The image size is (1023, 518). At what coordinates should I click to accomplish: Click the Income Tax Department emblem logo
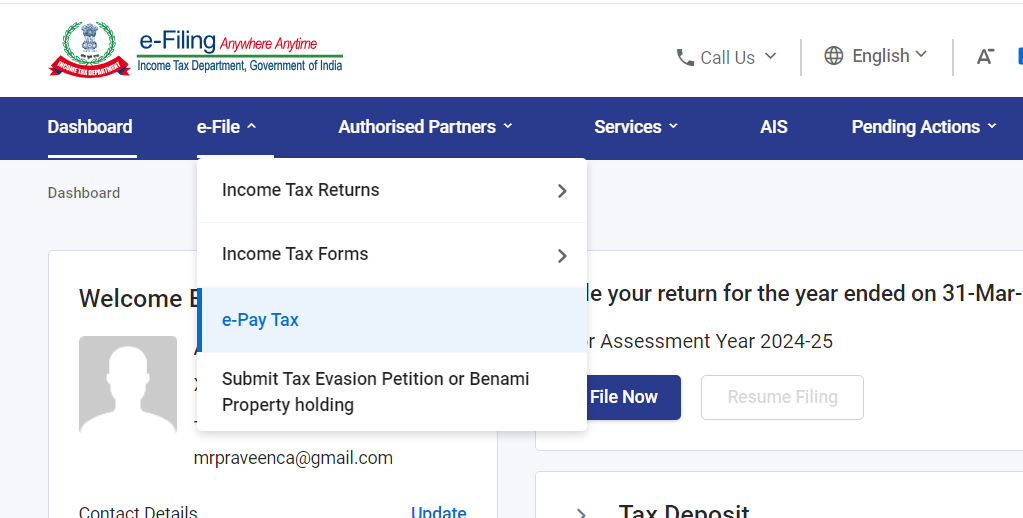[x=90, y=50]
